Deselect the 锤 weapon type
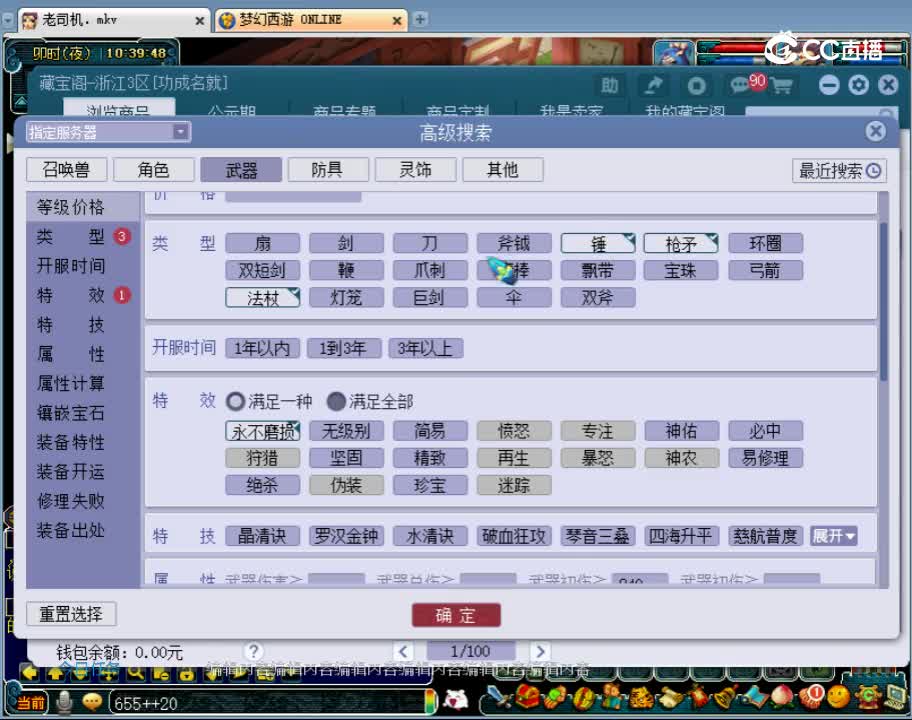This screenshot has height=720, width=912. (598, 244)
